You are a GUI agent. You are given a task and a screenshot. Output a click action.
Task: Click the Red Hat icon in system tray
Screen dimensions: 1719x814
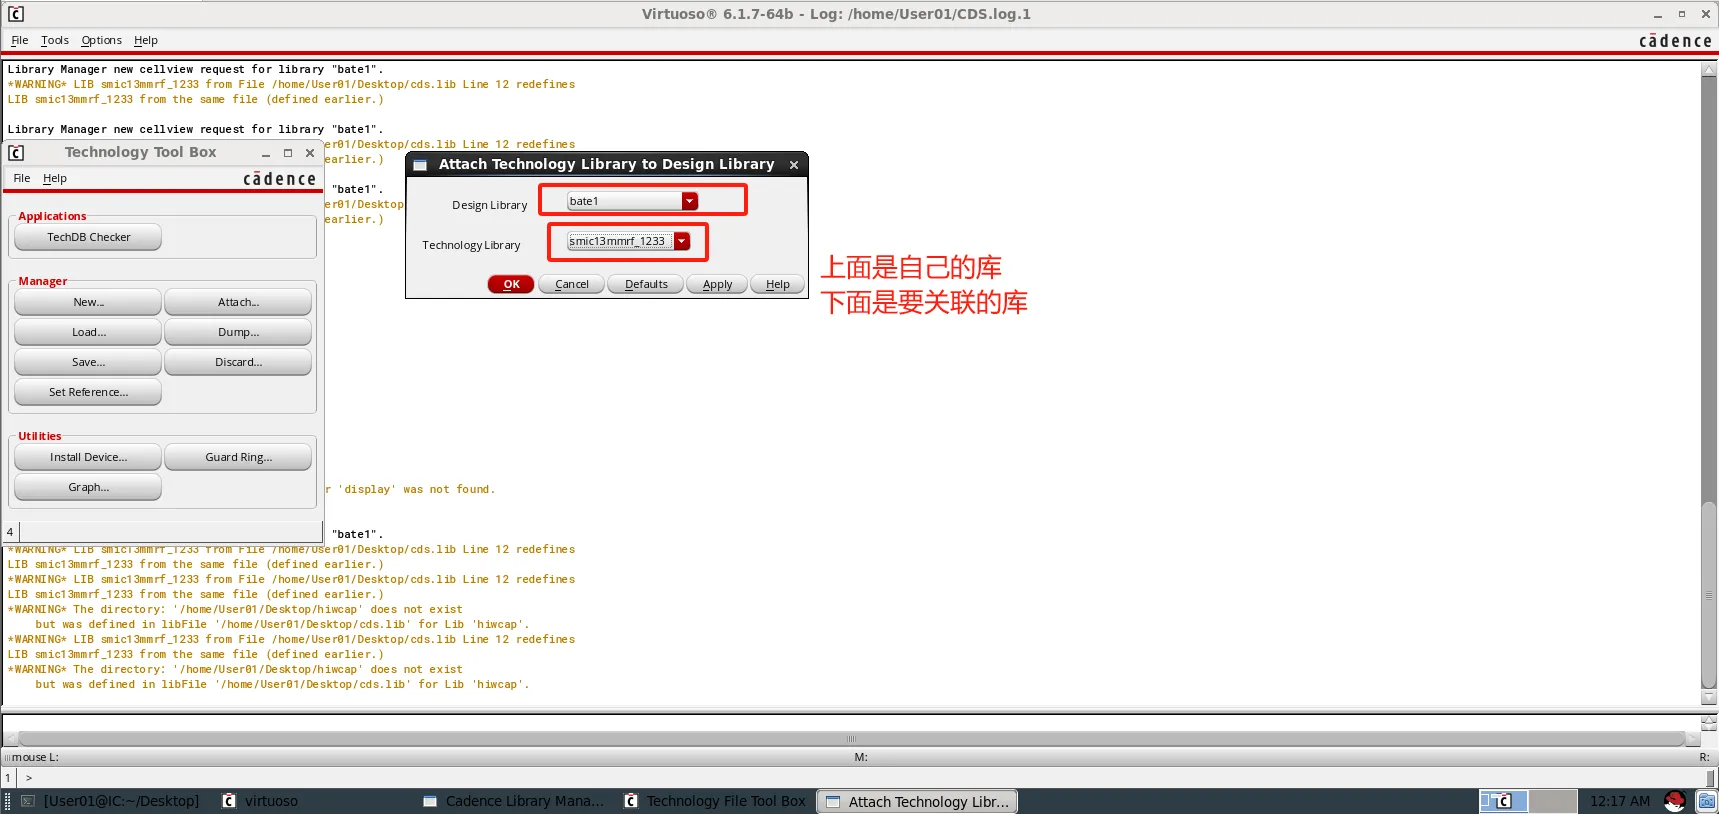[x=1675, y=801]
